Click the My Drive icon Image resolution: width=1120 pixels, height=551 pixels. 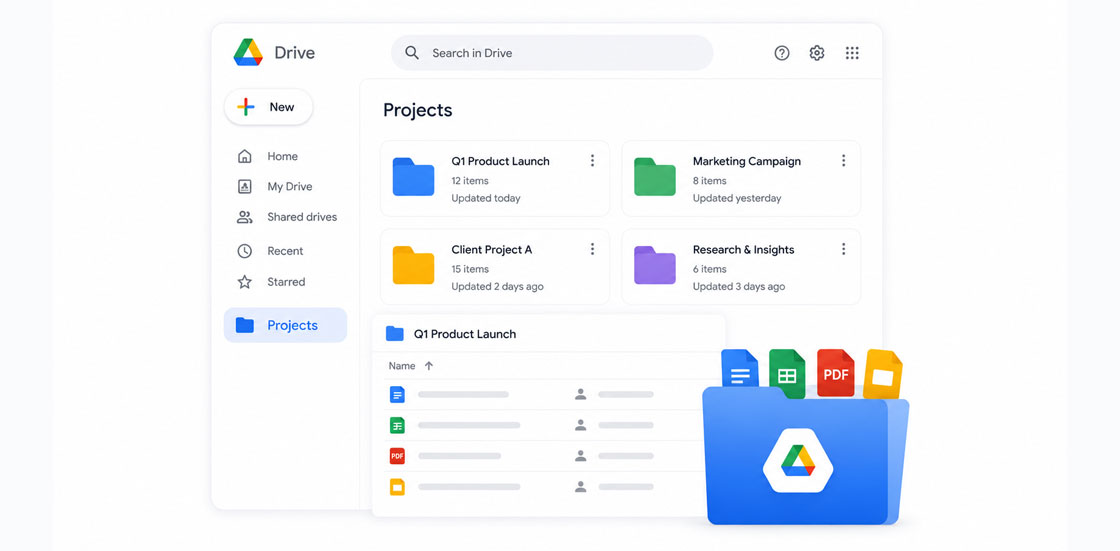[244, 187]
